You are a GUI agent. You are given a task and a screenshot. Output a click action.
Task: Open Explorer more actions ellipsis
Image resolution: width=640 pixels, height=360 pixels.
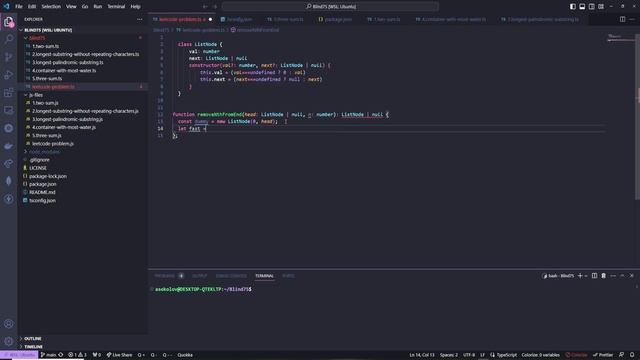[140, 19]
